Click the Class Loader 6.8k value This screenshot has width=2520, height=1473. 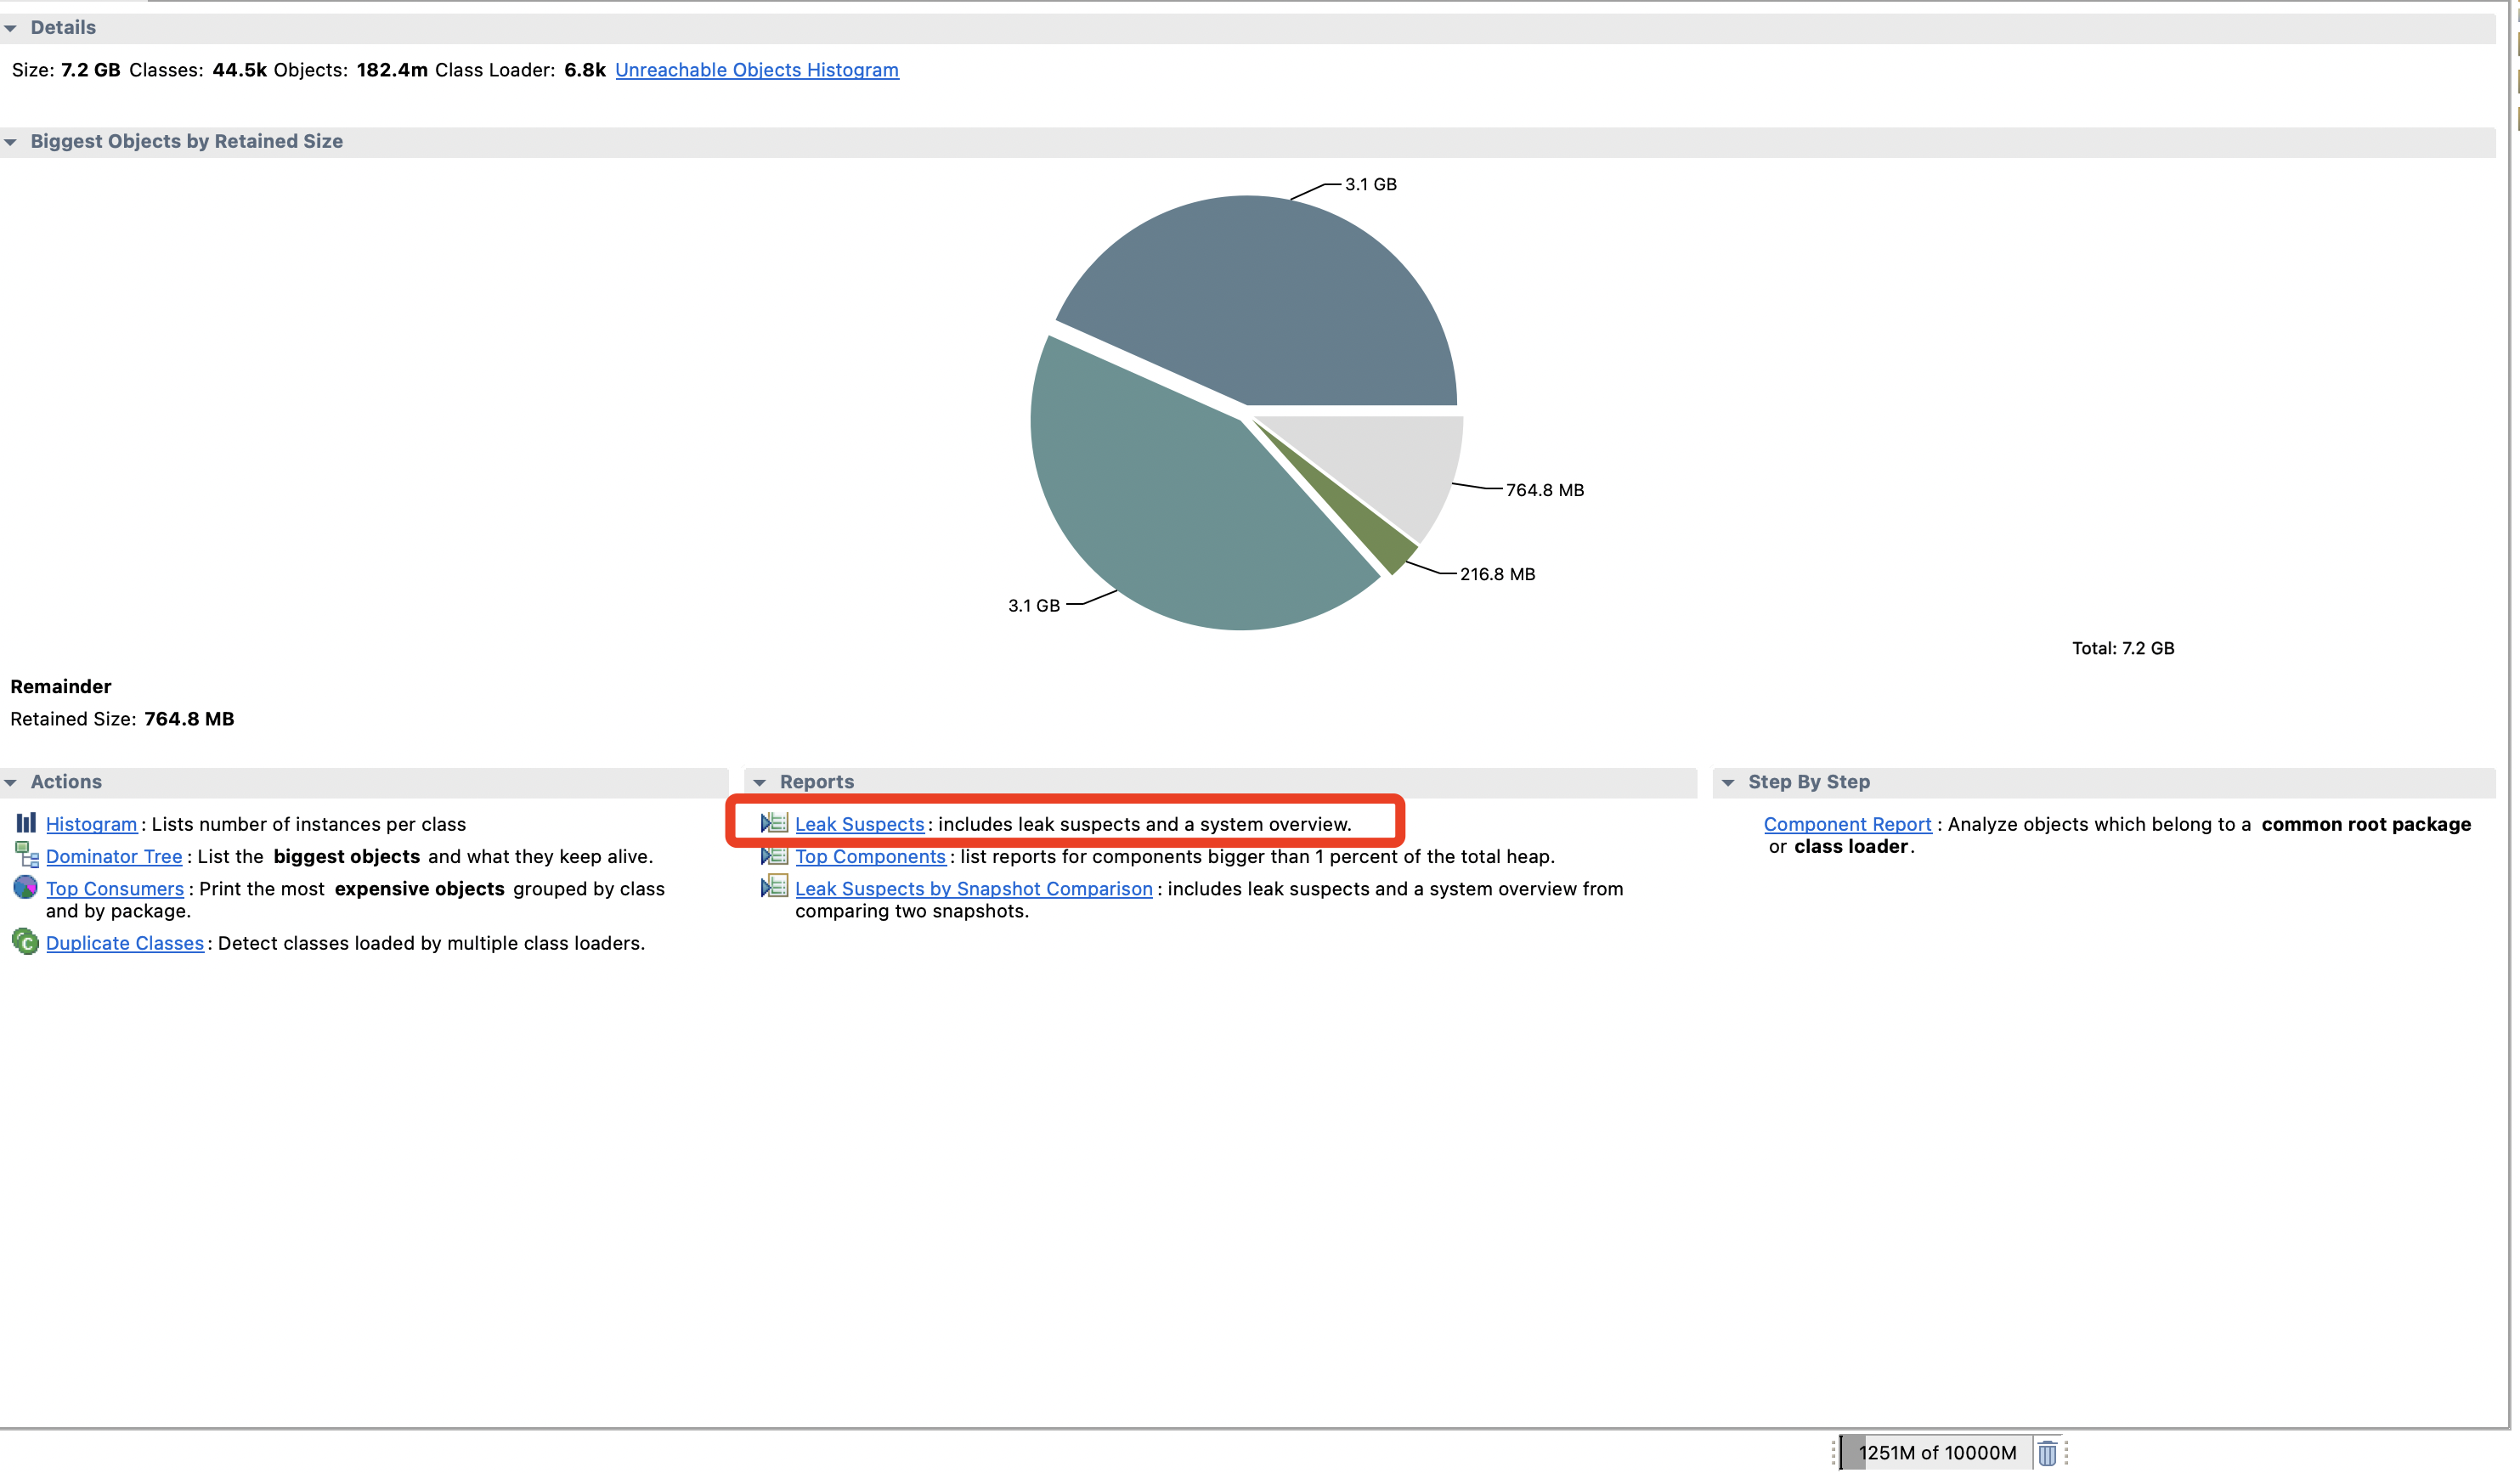pyautogui.click(x=585, y=70)
